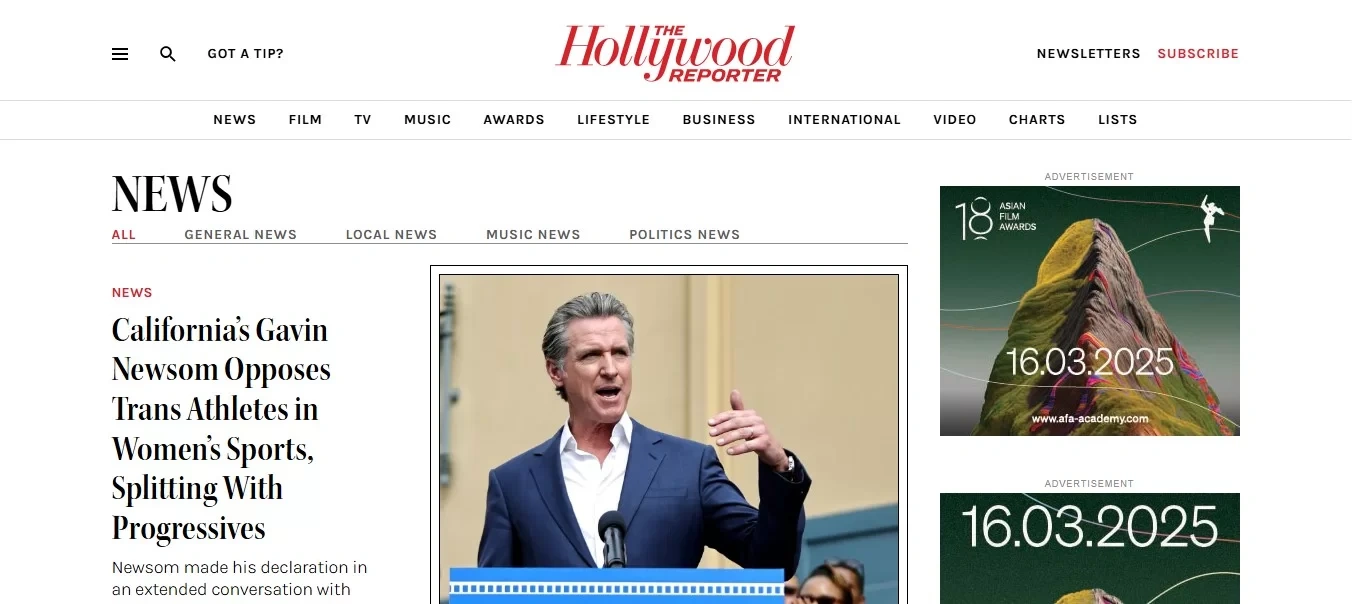Screen dimensions: 1352x604
Task: Click the second Asian Film Awards ad
Action: (x=1090, y=548)
